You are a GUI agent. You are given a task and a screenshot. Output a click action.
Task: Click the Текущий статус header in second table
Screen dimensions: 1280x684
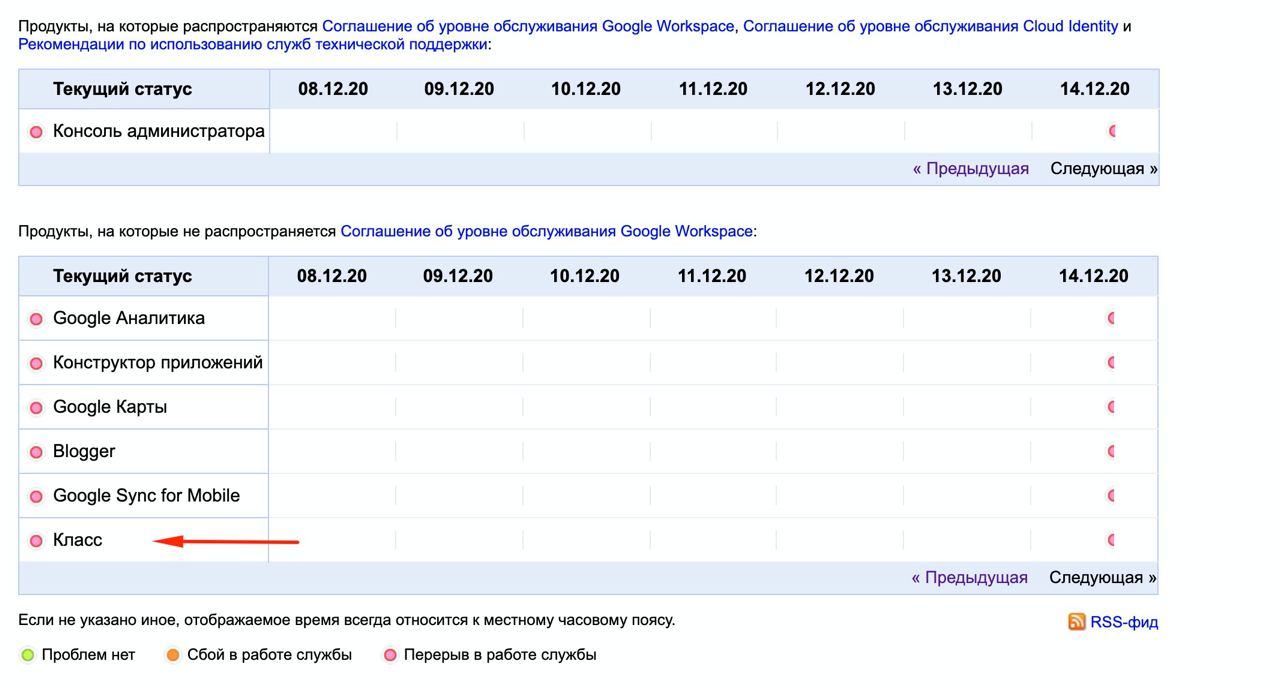click(122, 276)
